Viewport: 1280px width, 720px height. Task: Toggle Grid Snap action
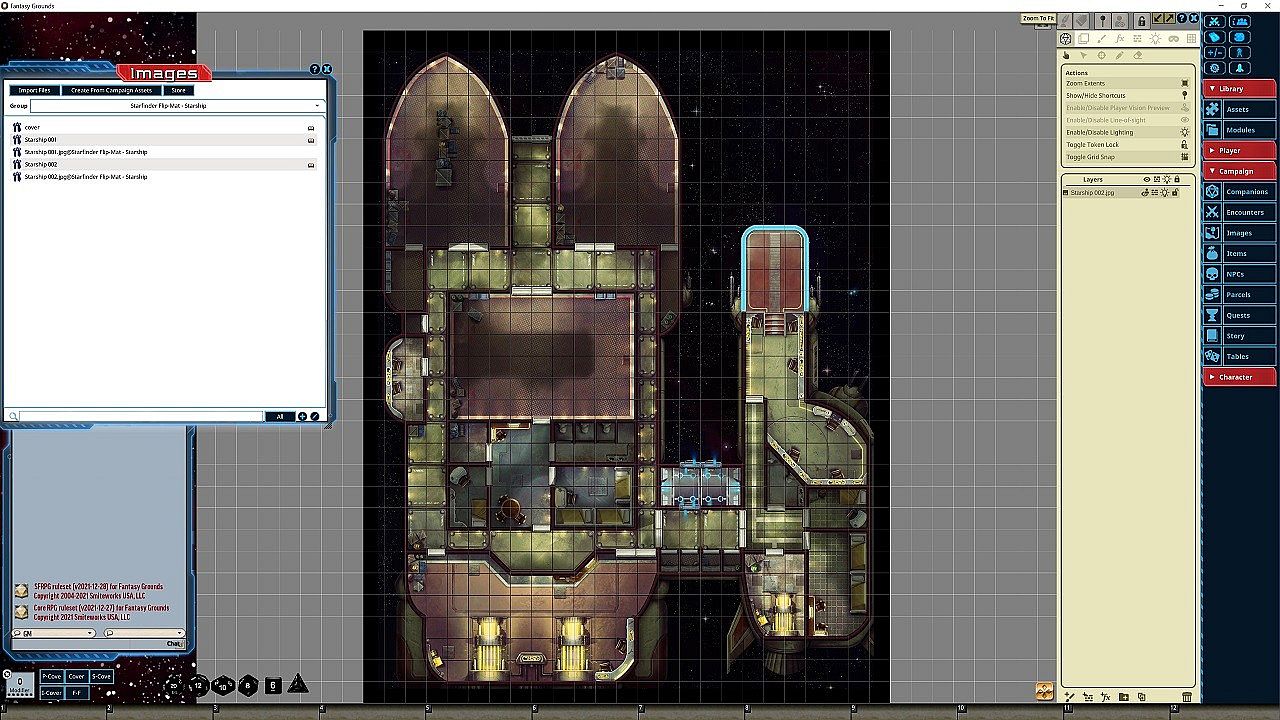pyautogui.click(x=1129, y=157)
